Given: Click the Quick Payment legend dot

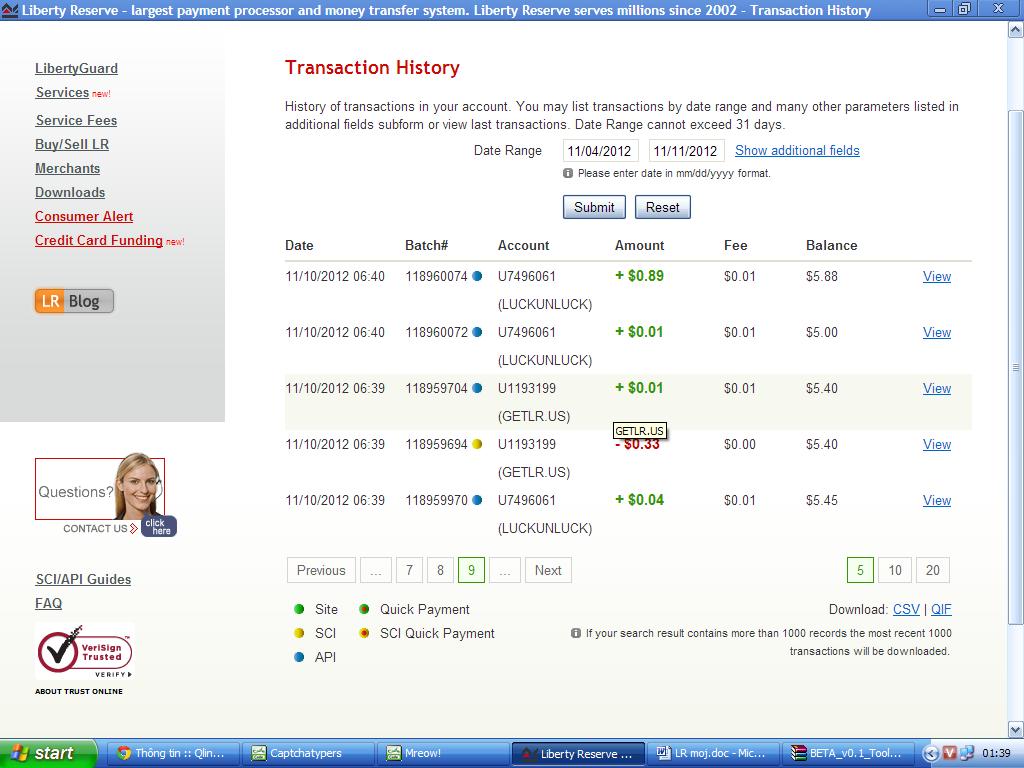Looking at the screenshot, I should click(364, 609).
